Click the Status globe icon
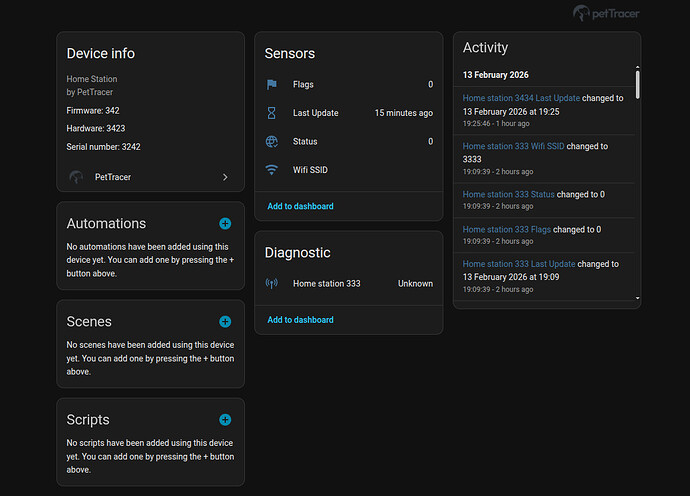Viewport: 690px width, 496px height. click(x=272, y=142)
